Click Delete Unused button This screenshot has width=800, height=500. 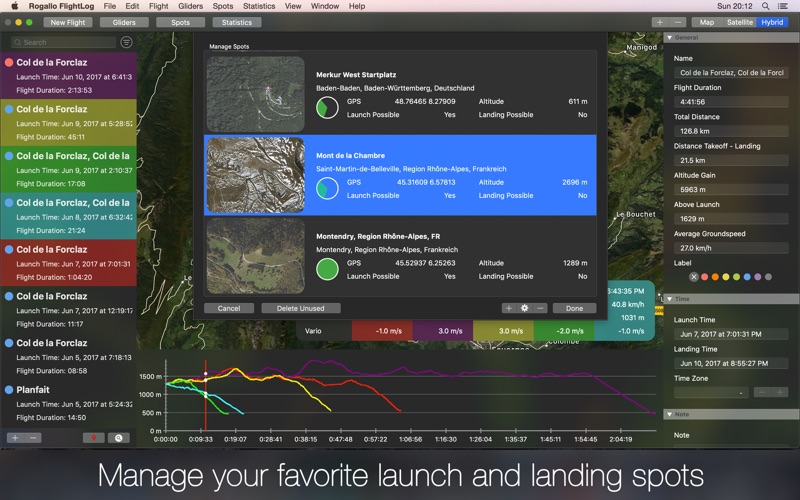tap(301, 308)
